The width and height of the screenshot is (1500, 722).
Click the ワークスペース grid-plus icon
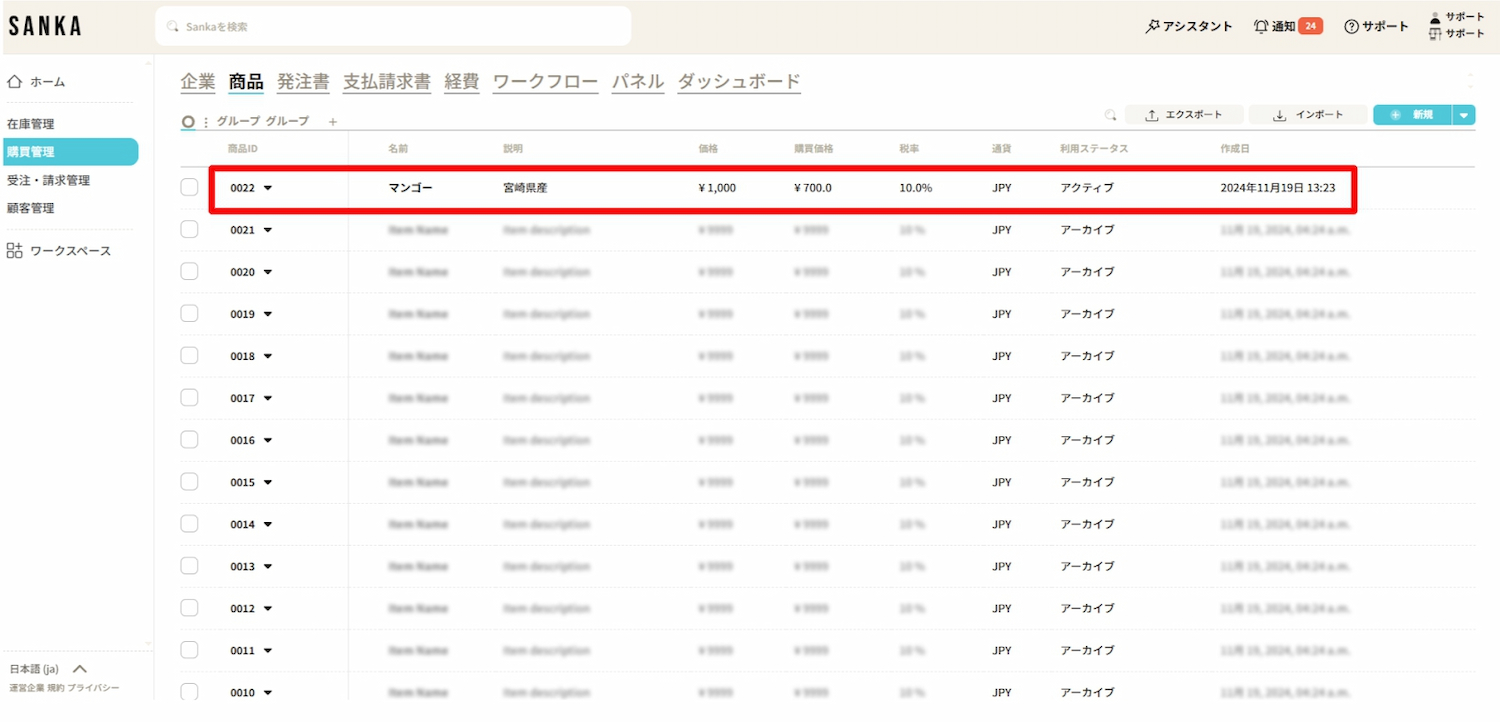coord(15,251)
